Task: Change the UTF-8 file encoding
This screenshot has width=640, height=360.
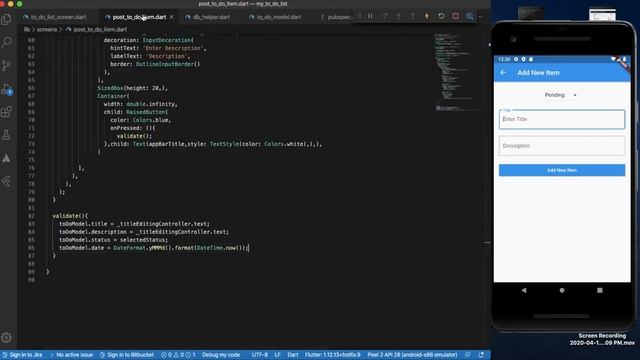Action: point(260,355)
